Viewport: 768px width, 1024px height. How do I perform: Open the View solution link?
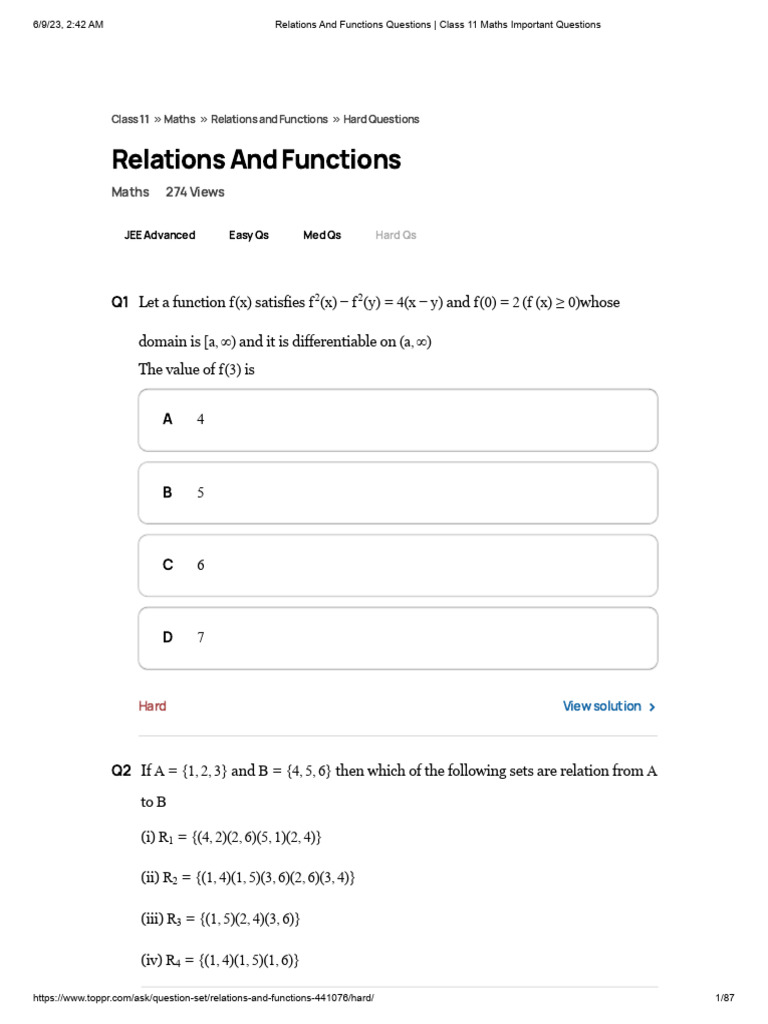[x=602, y=706]
